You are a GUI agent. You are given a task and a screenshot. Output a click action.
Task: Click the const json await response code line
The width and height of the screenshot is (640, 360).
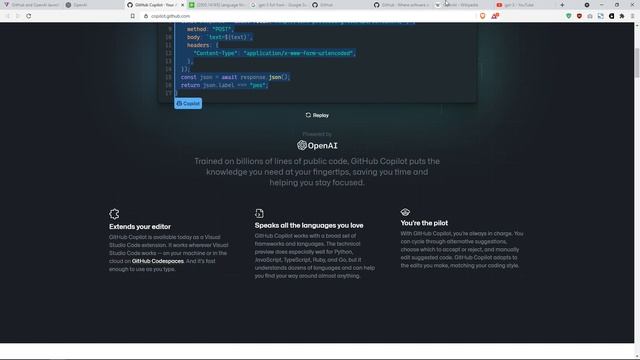tap(235, 77)
